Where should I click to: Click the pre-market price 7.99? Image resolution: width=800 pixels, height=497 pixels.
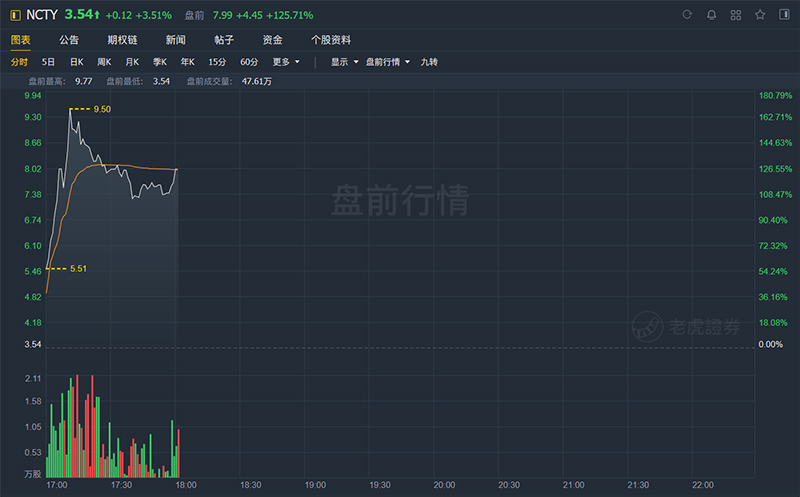222,15
